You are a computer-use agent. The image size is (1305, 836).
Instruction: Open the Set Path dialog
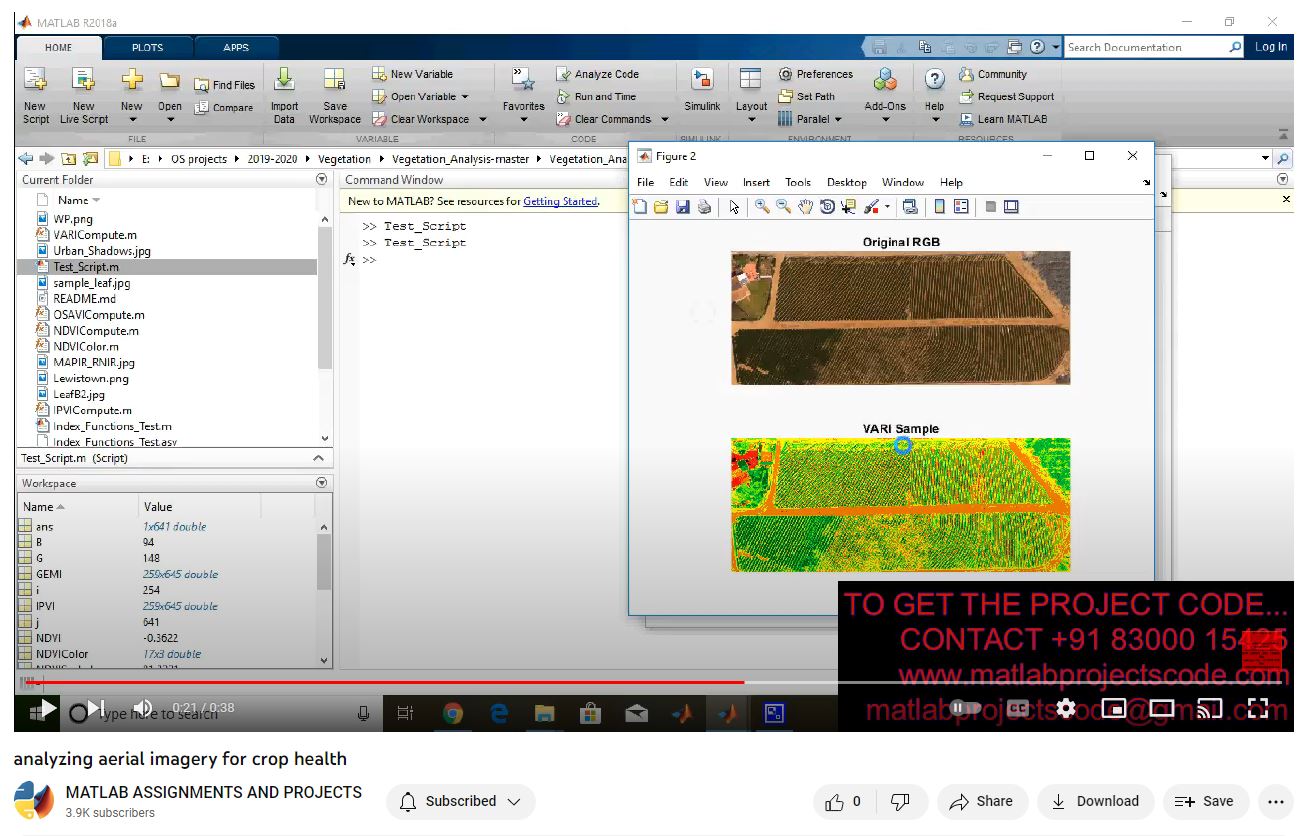pyautogui.click(x=806, y=97)
